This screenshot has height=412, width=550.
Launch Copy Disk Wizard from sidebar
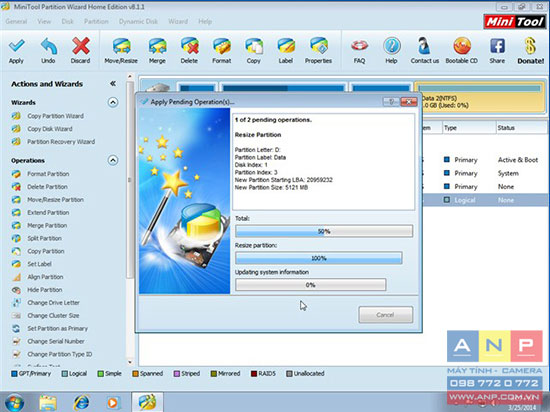point(50,129)
